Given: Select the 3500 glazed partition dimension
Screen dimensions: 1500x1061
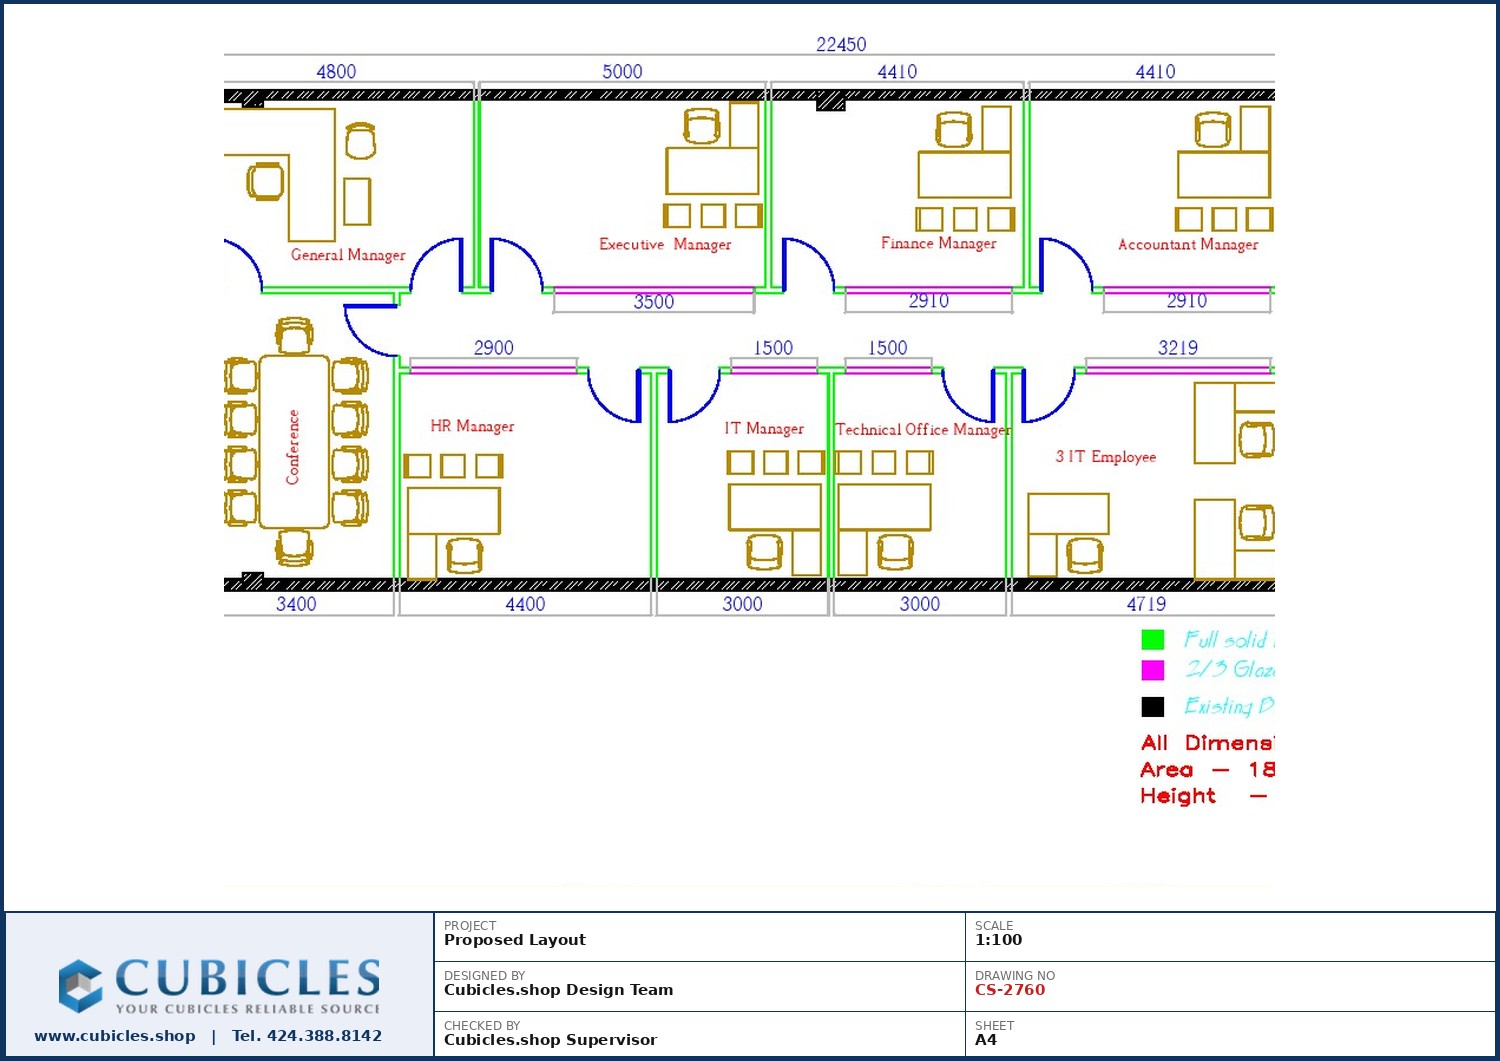Looking at the screenshot, I should tap(654, 301).
